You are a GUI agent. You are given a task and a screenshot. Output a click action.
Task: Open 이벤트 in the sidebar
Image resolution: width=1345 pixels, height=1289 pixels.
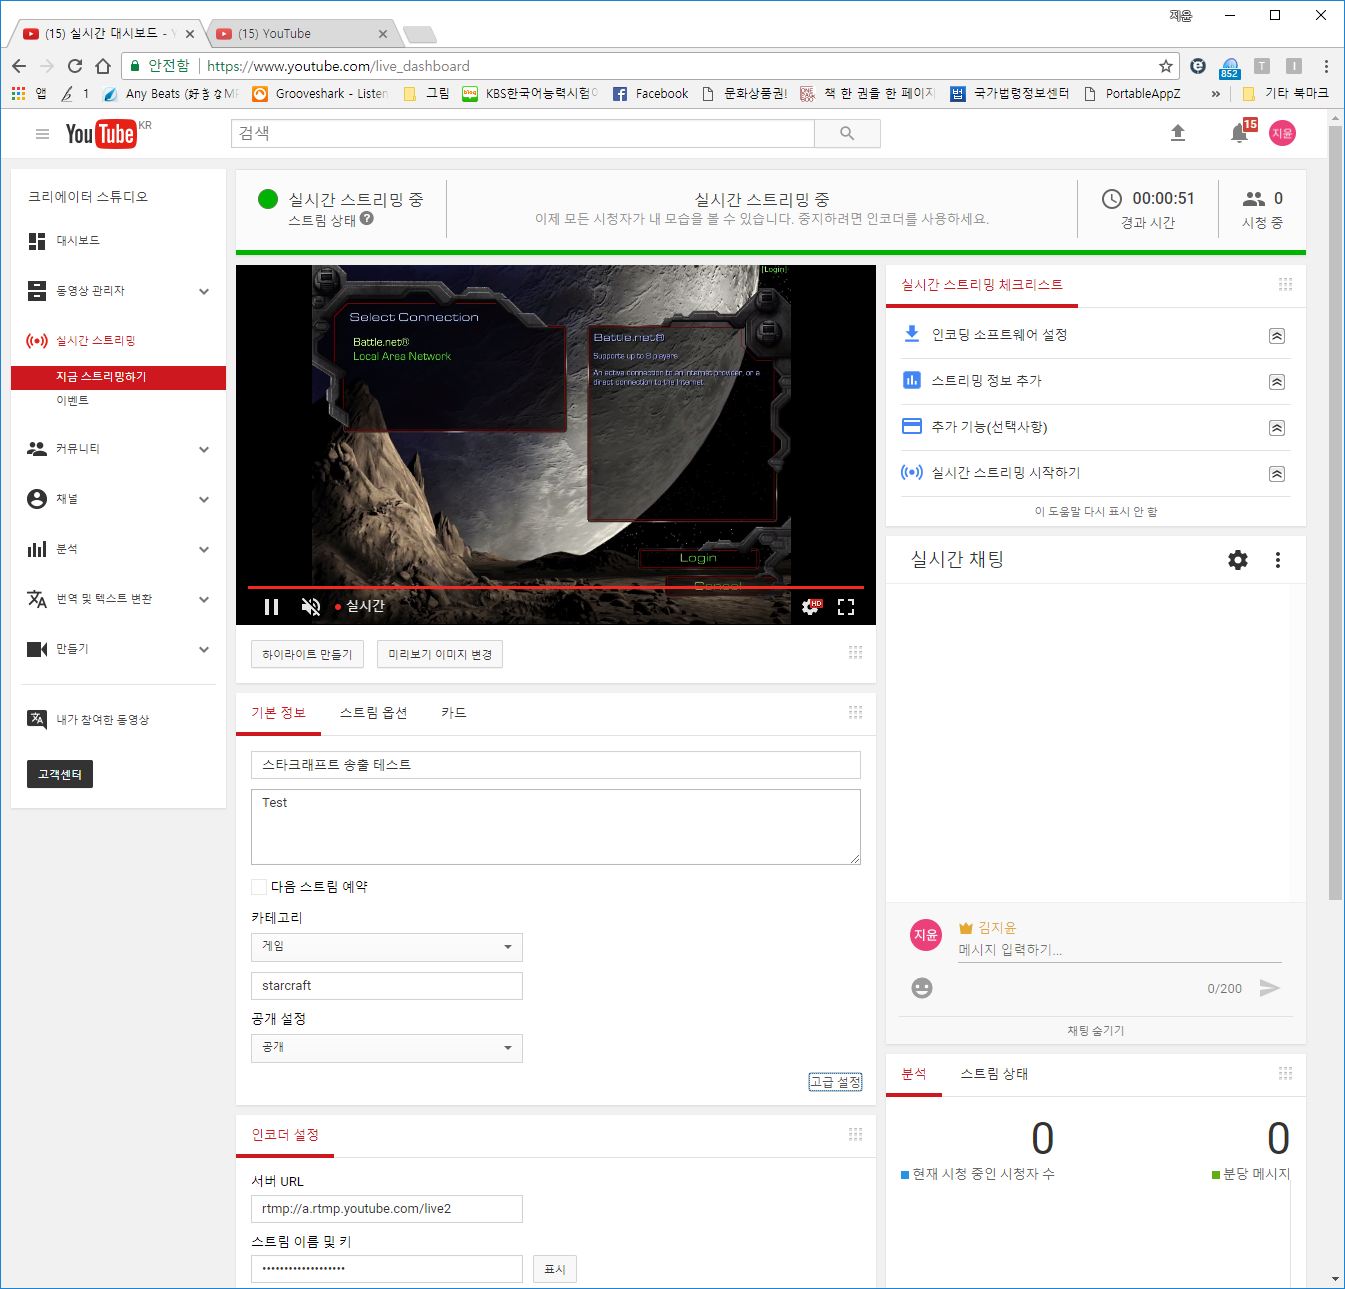coord(72,401)
